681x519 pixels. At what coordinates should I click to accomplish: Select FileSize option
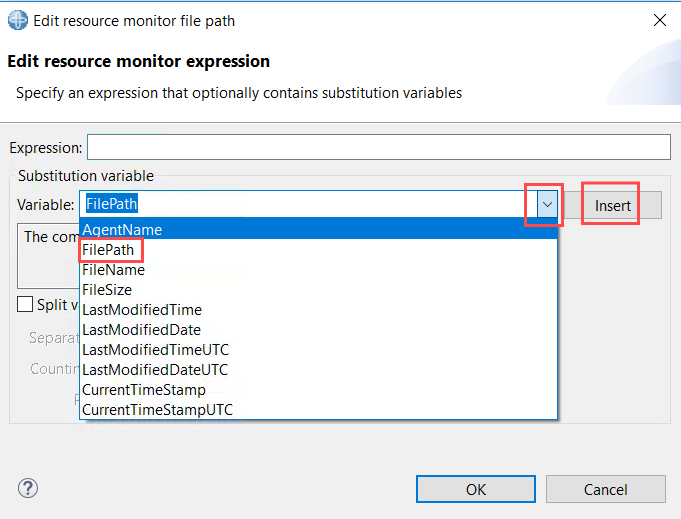click(x=318, y=290)
